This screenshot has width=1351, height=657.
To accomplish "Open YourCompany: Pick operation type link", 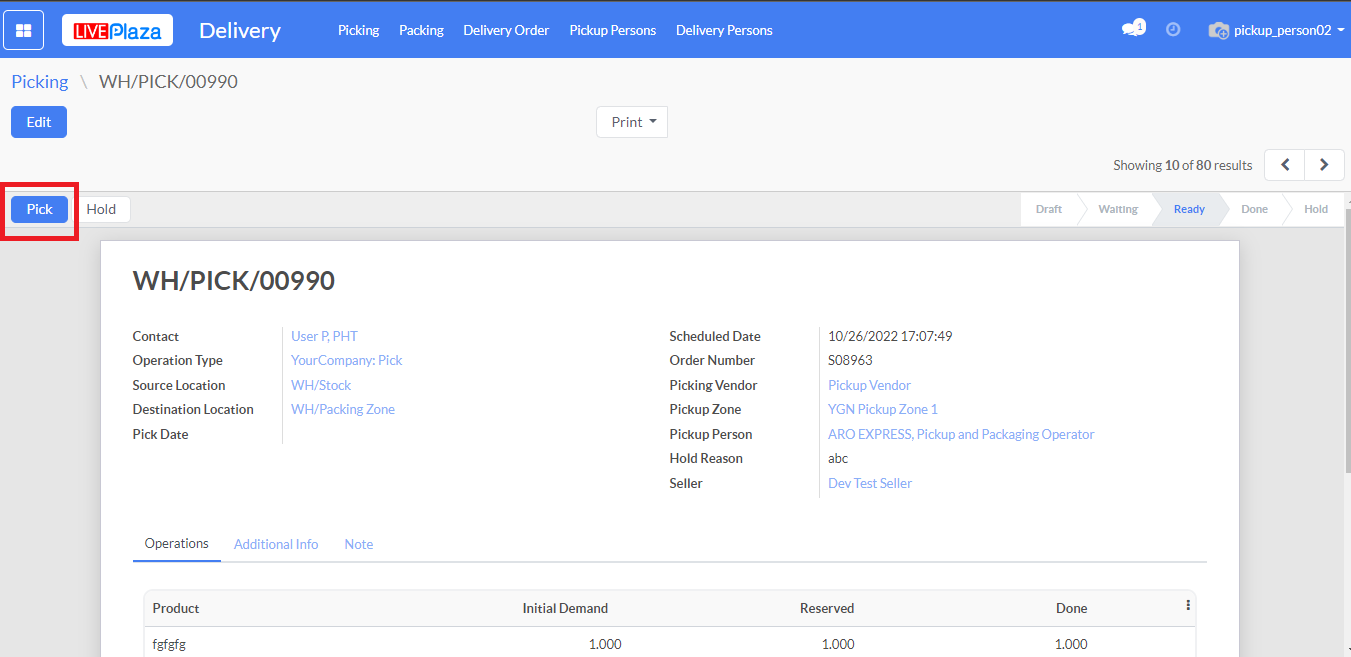I will (347, 360).
